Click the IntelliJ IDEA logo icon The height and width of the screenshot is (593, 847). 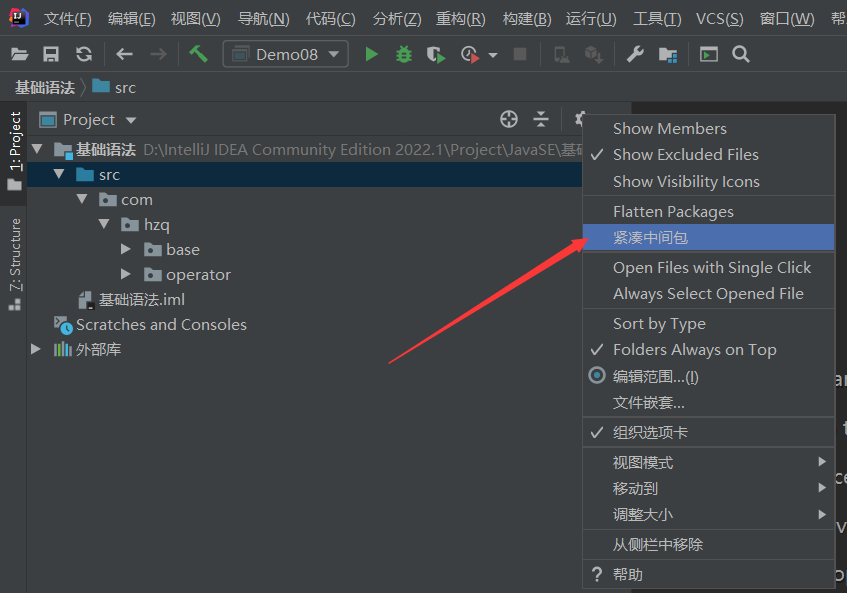click(18, 18)
